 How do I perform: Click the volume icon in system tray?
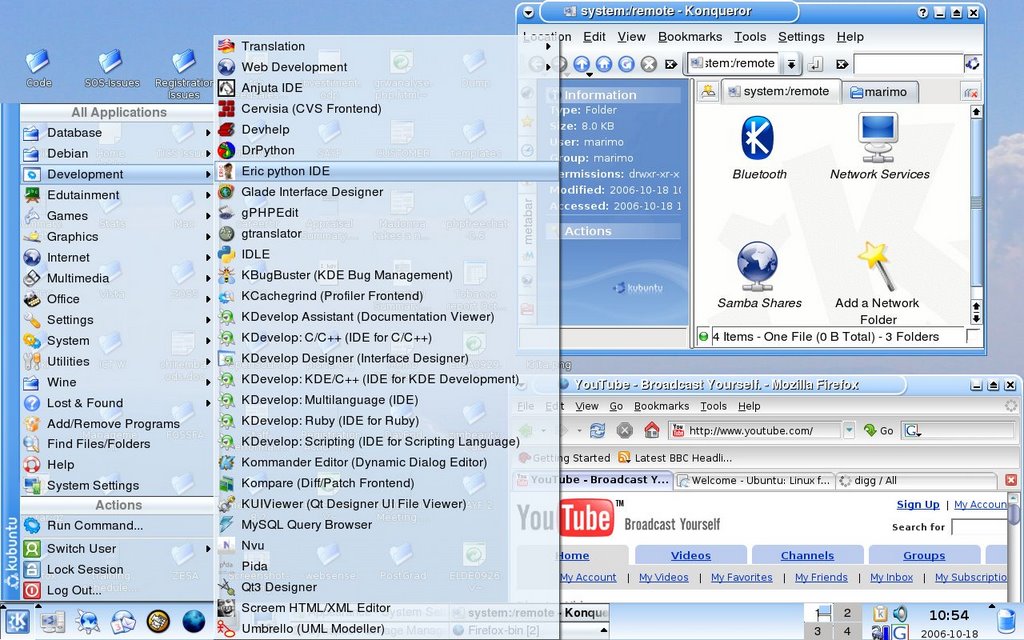point(900,613)
